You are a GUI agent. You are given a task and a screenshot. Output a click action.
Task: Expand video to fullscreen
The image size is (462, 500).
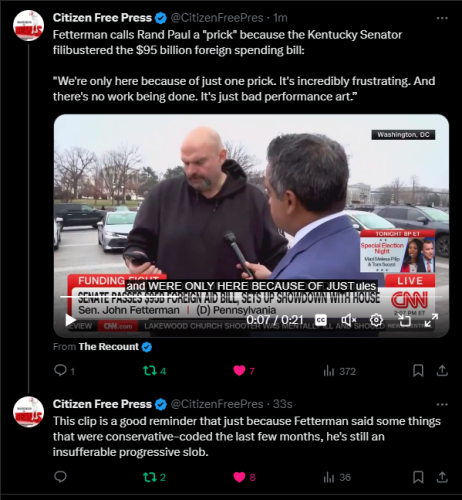pyautogui.click(x=431, y=320)
